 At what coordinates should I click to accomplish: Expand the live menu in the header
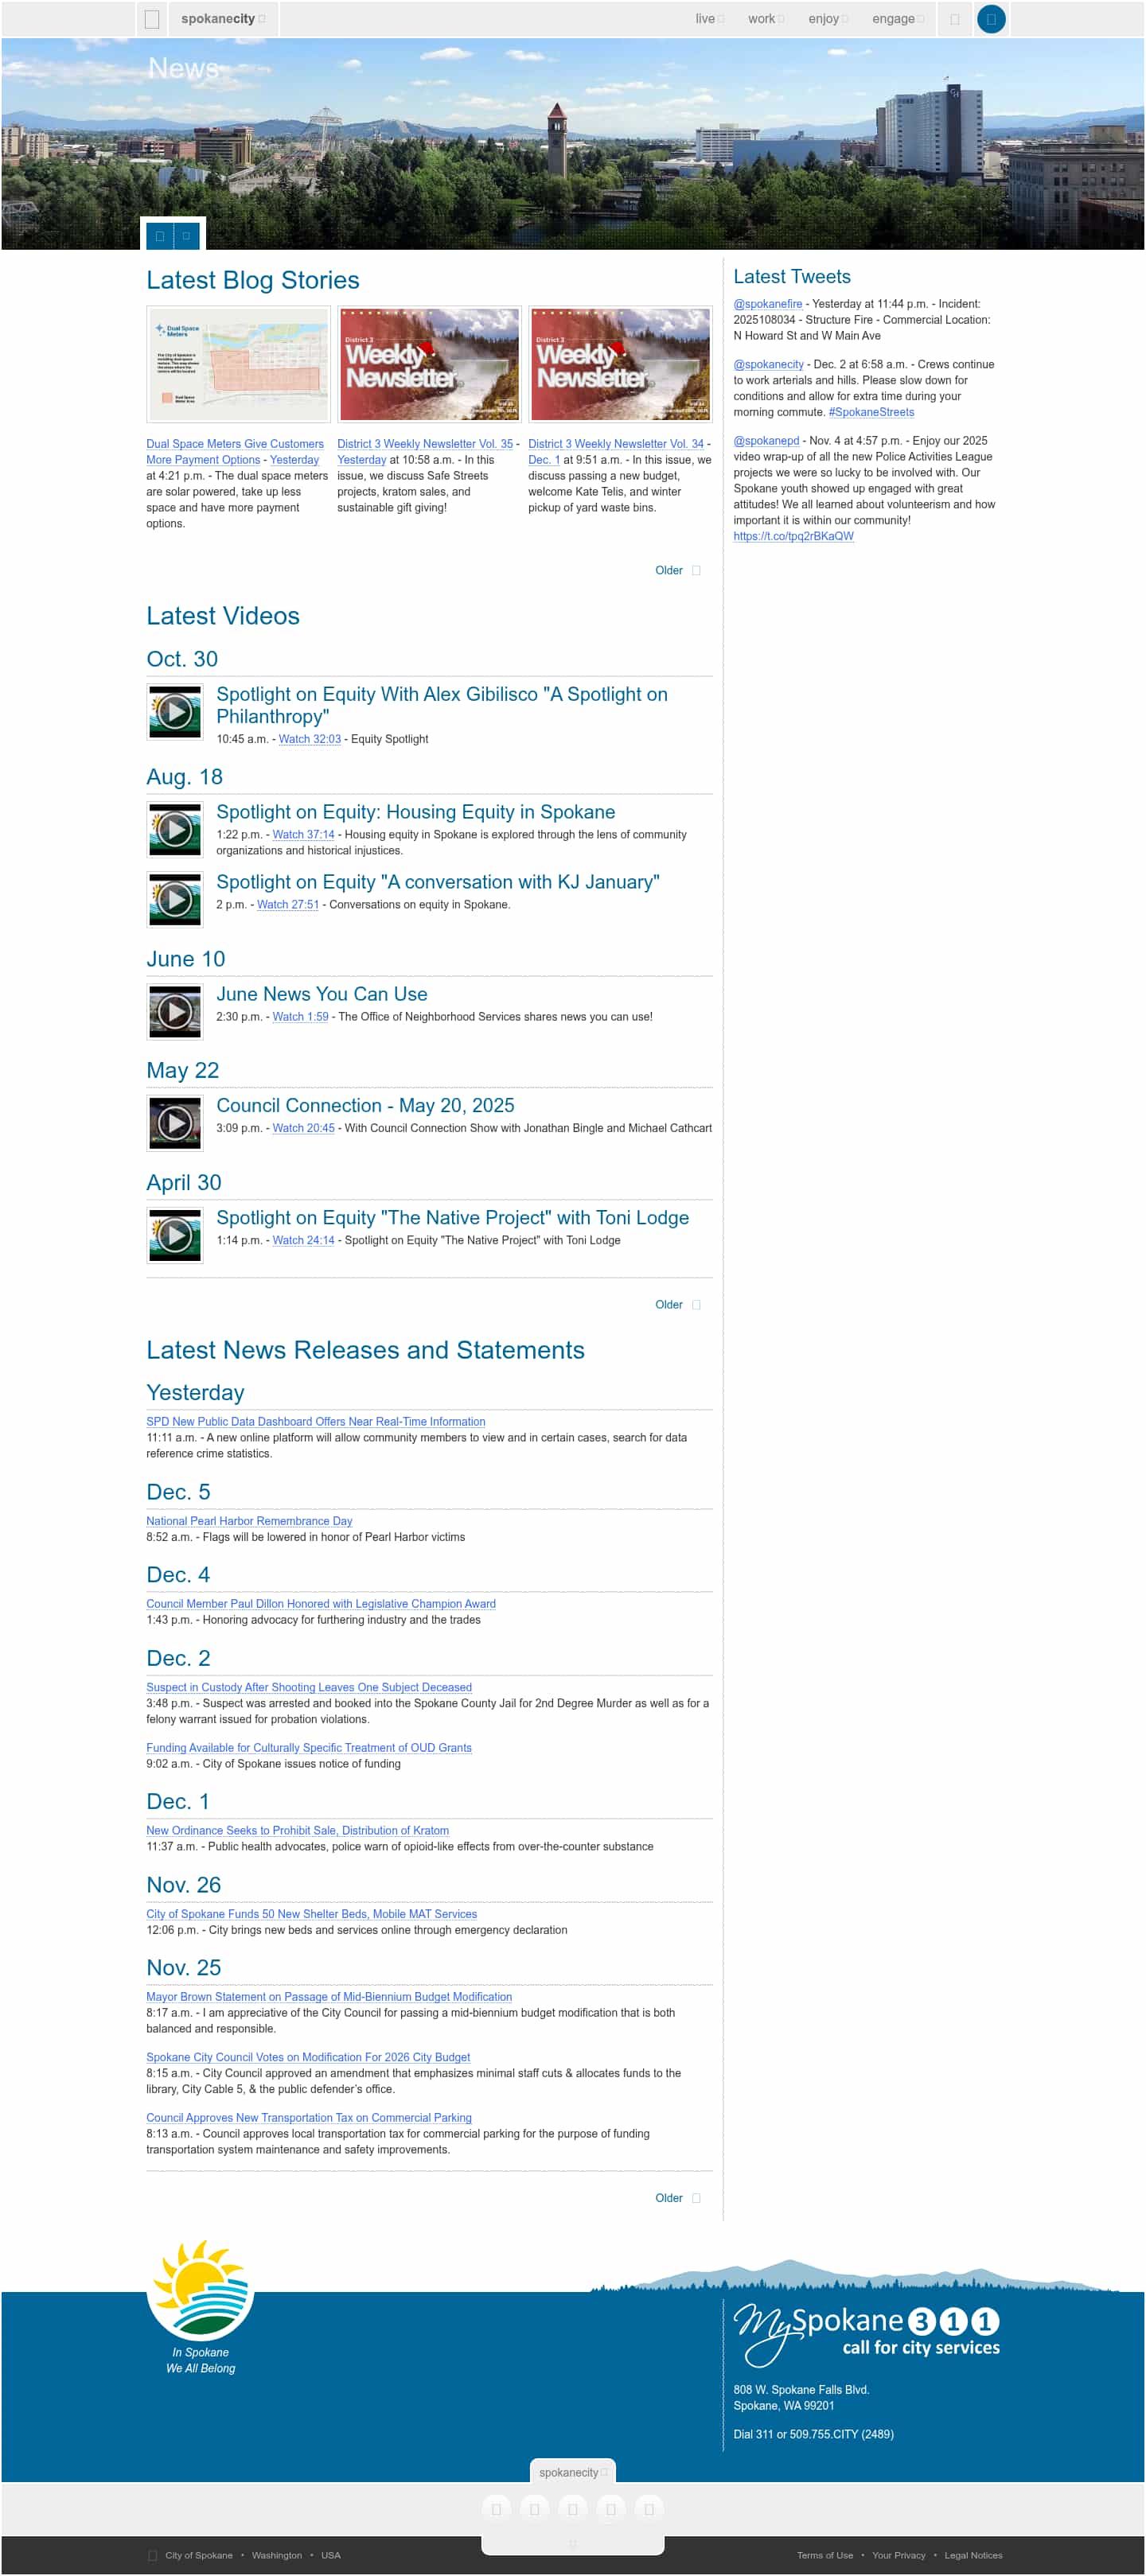709,19
